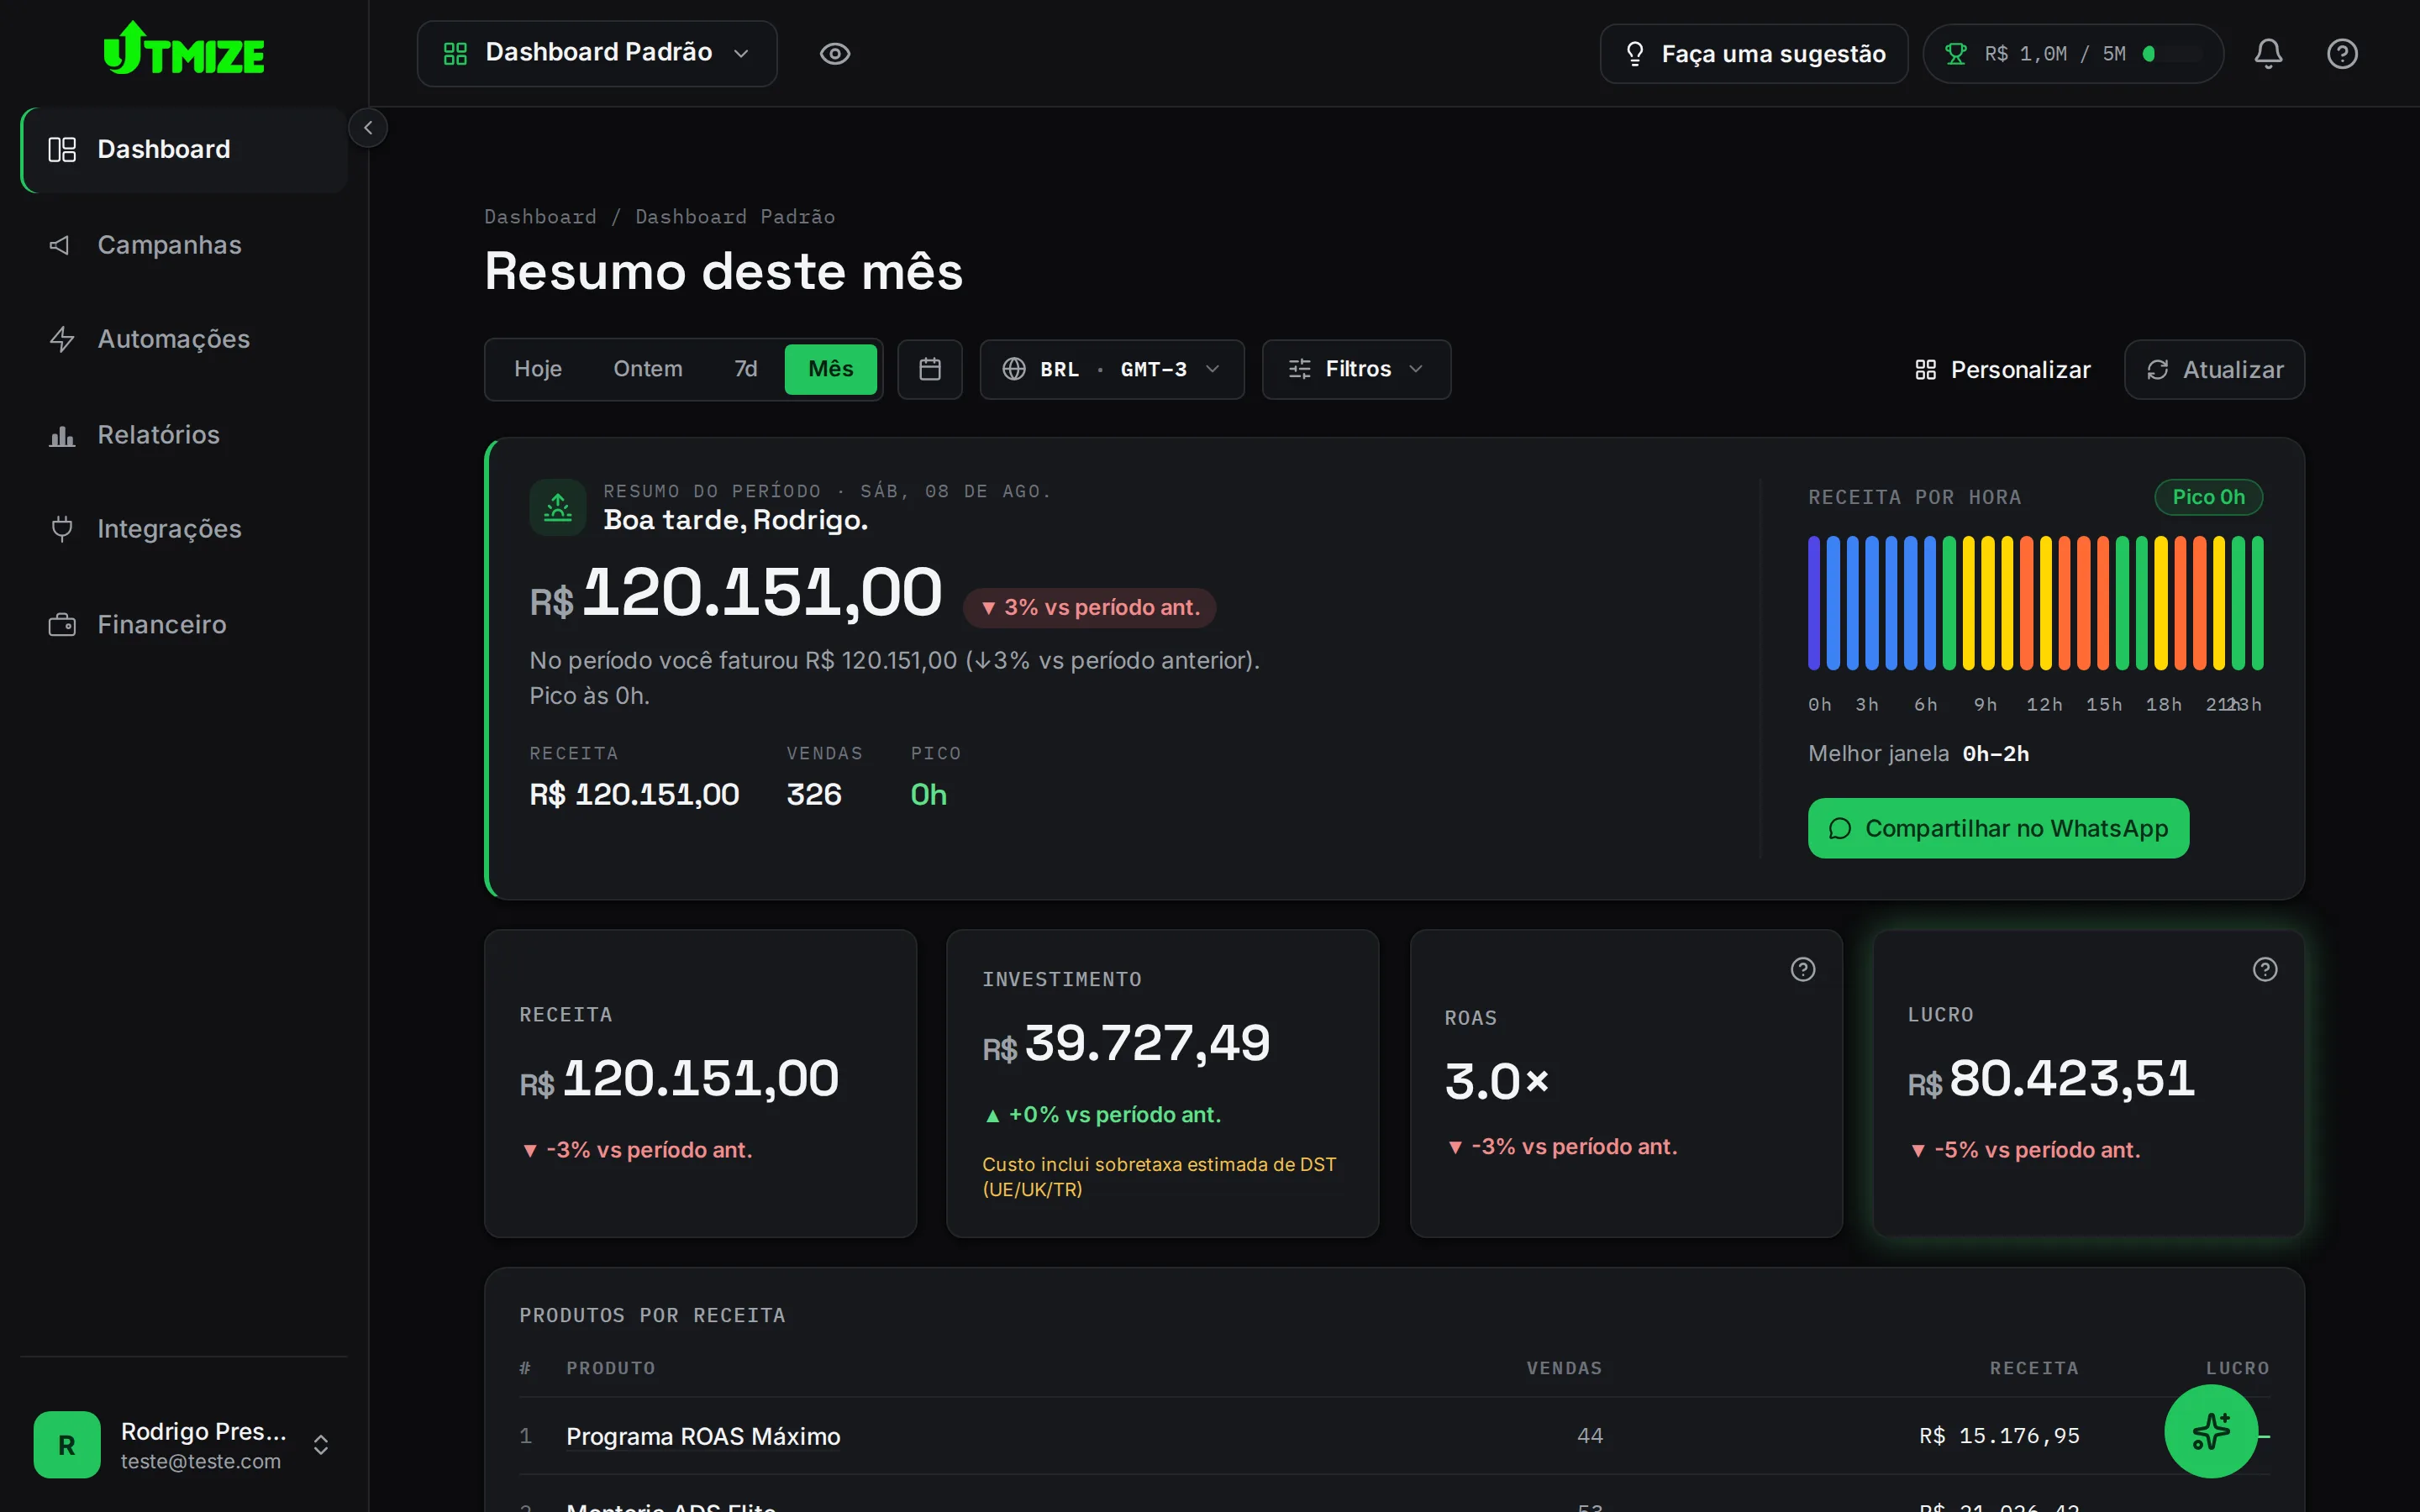
Task: Click the DST sobretaxa note text
Action: click(1159, 1177)
